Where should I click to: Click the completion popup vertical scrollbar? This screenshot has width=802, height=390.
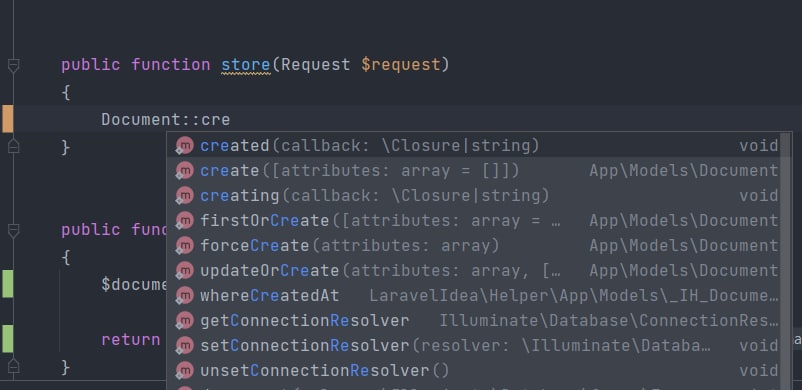[x=785, y=261]
